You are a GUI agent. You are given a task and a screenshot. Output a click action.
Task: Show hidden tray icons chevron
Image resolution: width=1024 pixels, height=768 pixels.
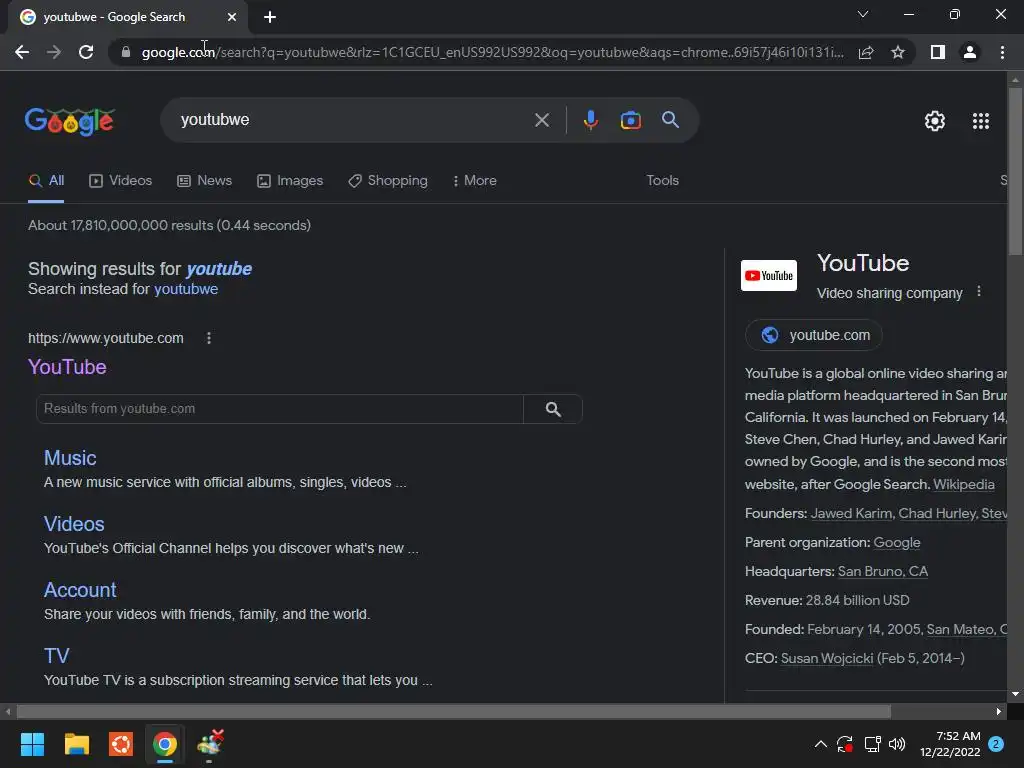pos(820,744)
